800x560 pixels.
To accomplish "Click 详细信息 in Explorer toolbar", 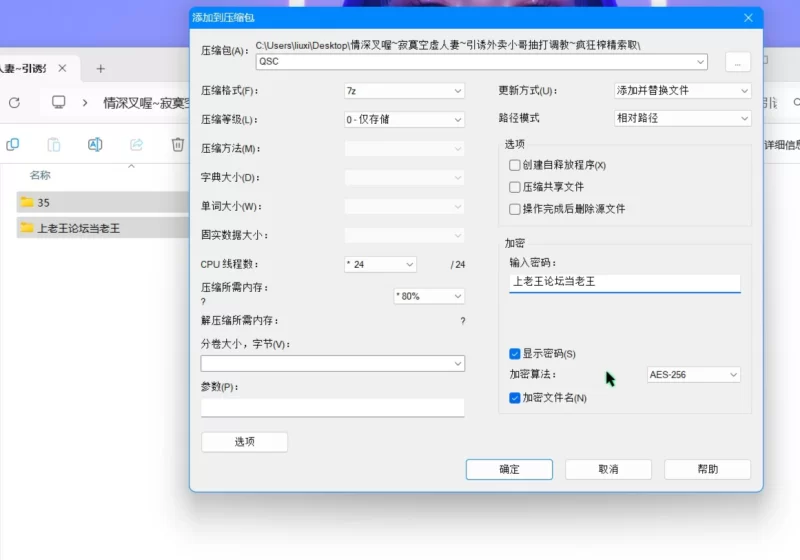I will [x=782, y=145].
